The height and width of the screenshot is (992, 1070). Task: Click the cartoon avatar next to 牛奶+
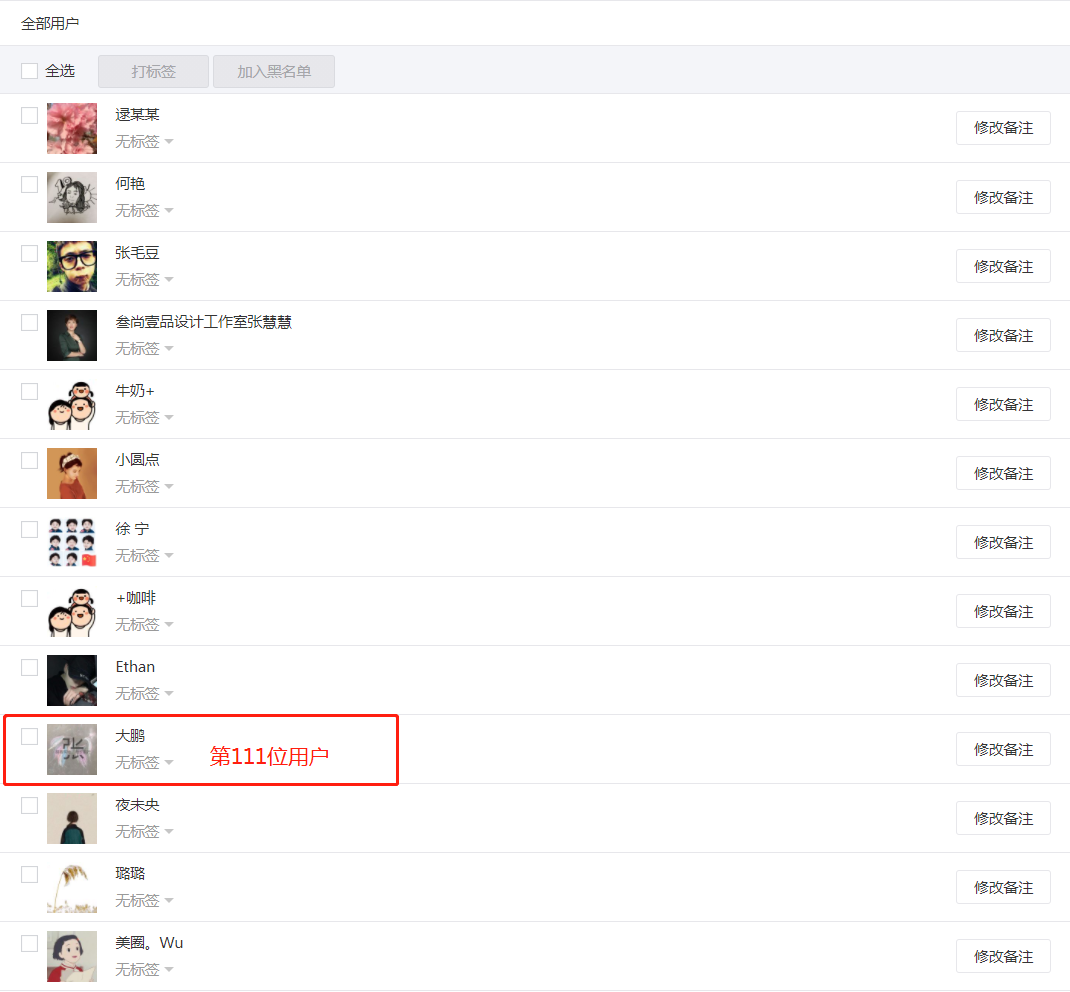point(72,405)
